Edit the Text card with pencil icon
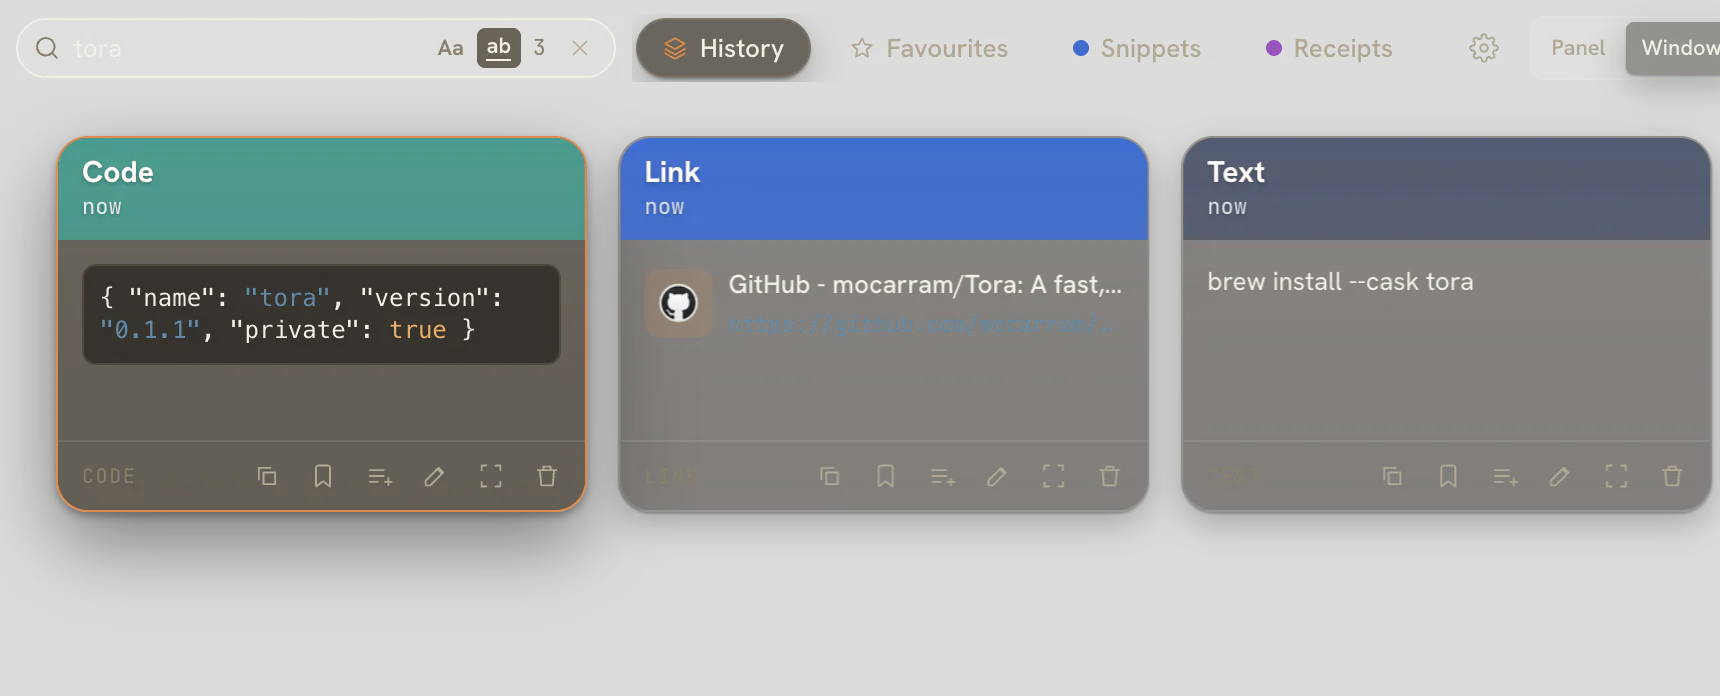Screen dimensions: 1720x696 [x=1560, y=476]
